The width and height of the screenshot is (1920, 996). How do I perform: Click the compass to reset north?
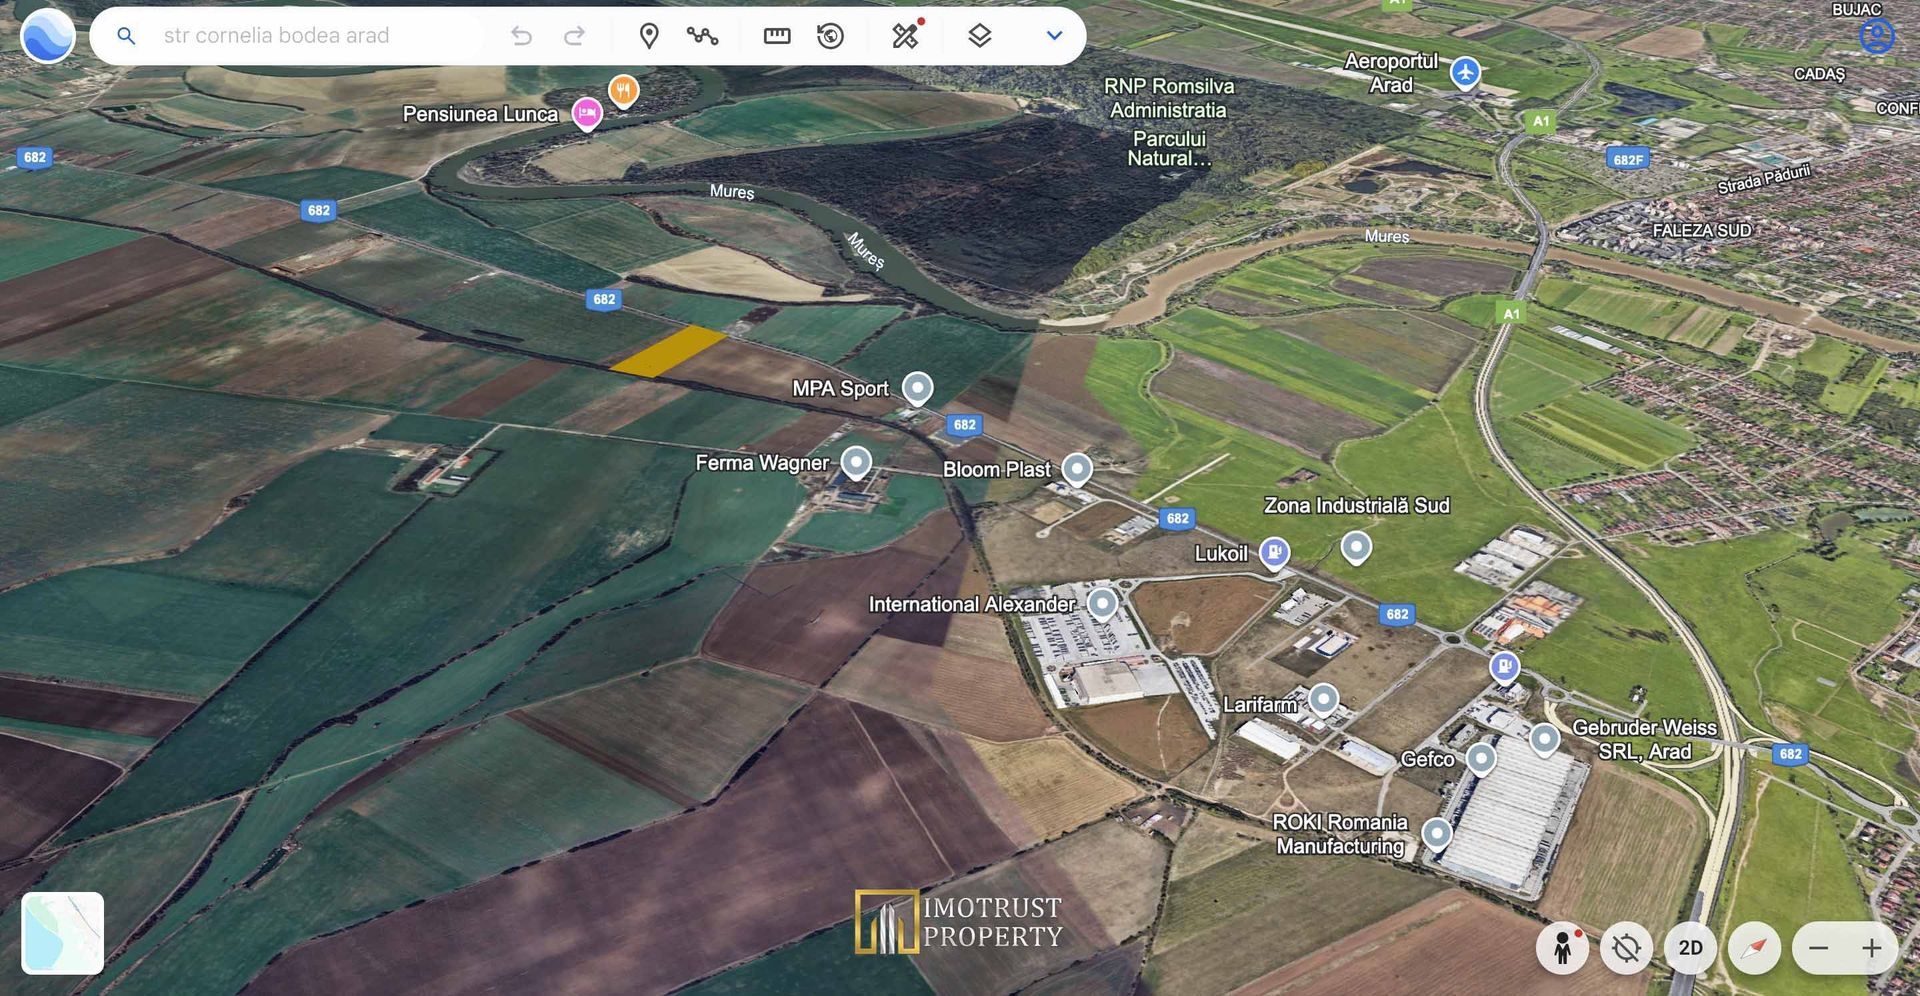1754,947
